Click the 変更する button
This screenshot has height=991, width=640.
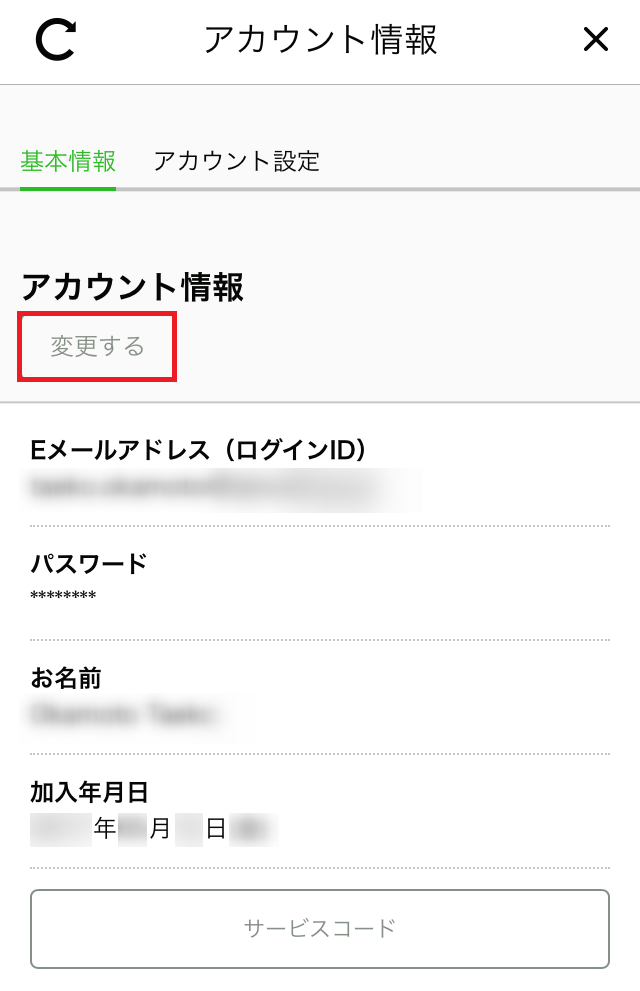point(97,346)
